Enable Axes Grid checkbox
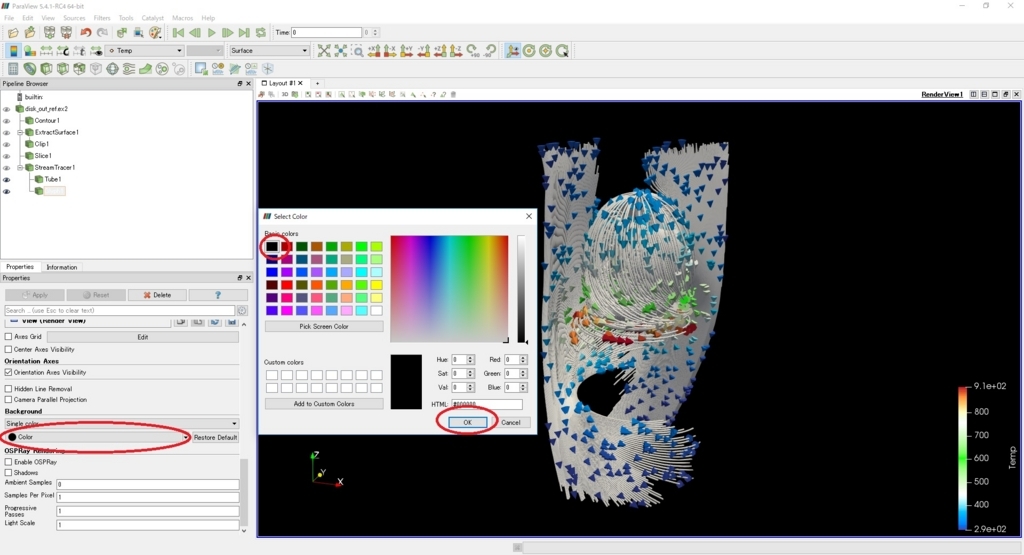1024x555 pixels. 8,337
